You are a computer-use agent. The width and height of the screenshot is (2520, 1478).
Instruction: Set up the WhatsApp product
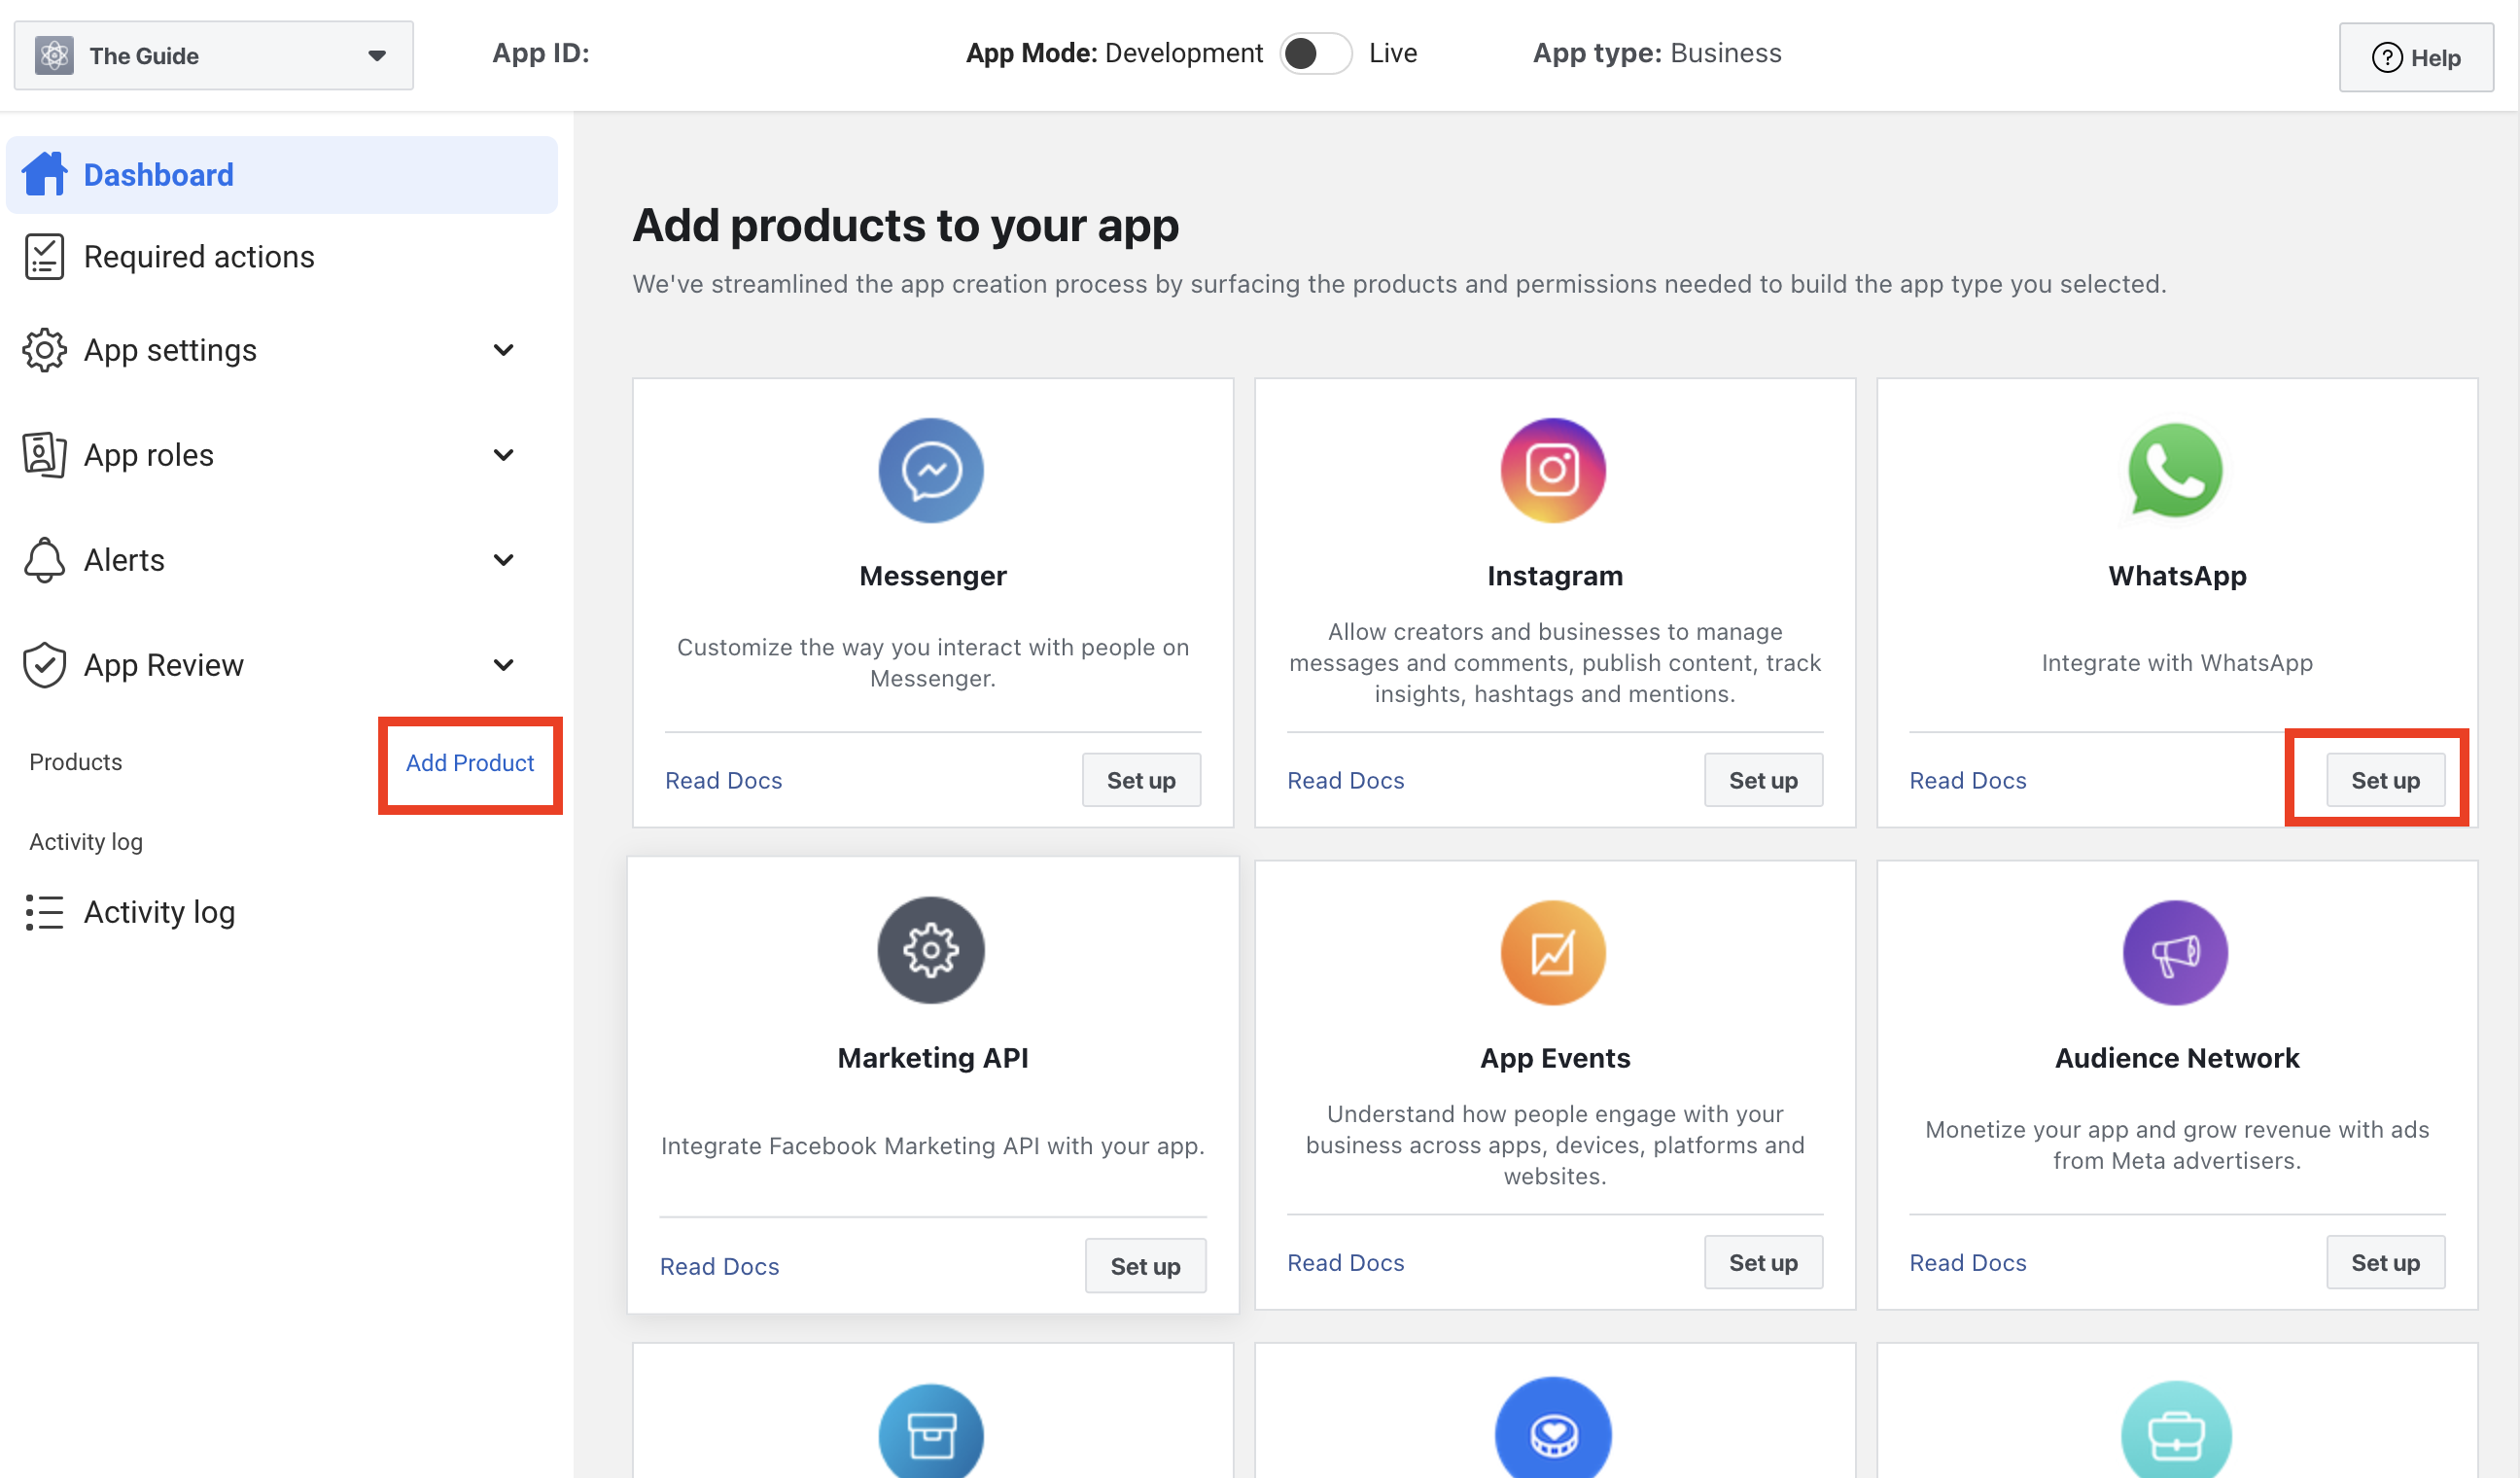click(2385, 780)
